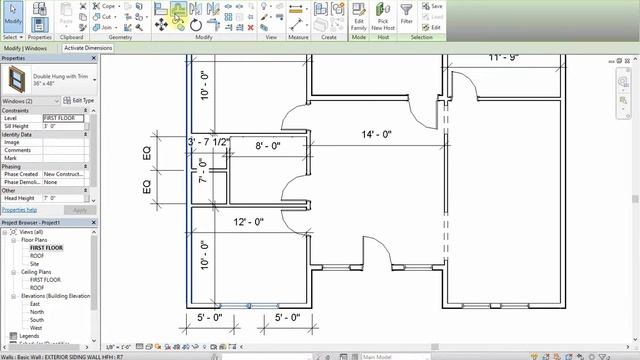Viewport: 640px width, 360px height.
Task: Toggle Select Pinned Elements in status bar
Action: 558,357
